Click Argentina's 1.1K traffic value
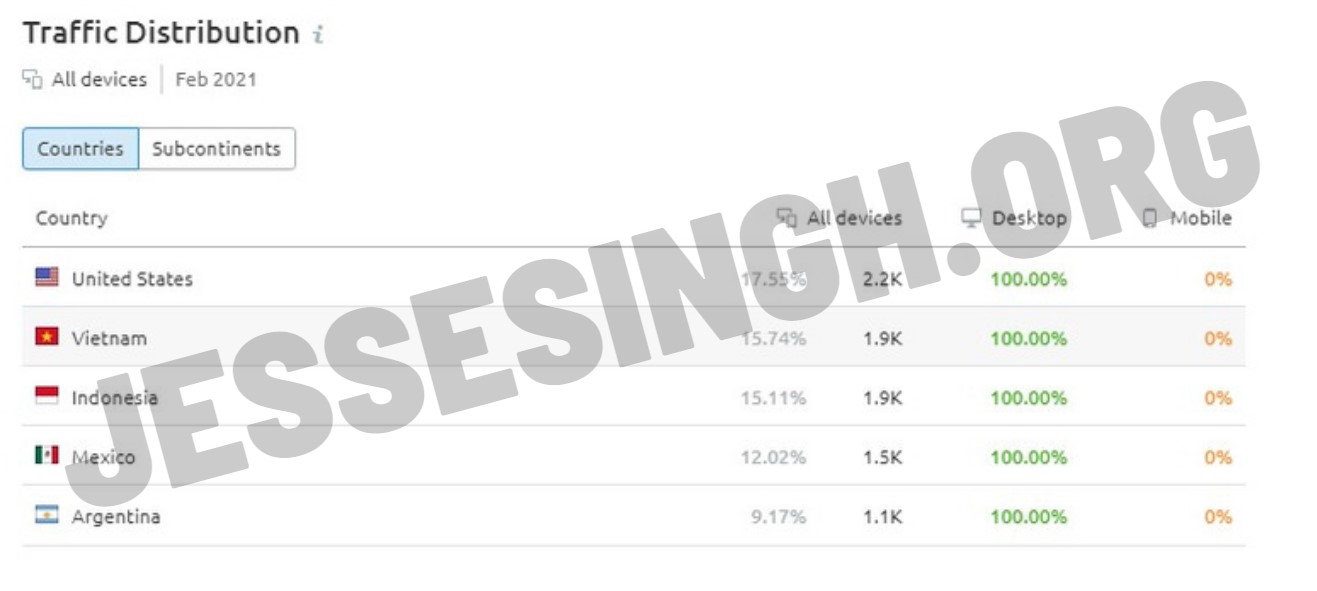The width and height of the screenshot is (1317, 591). tap(883, 517)
